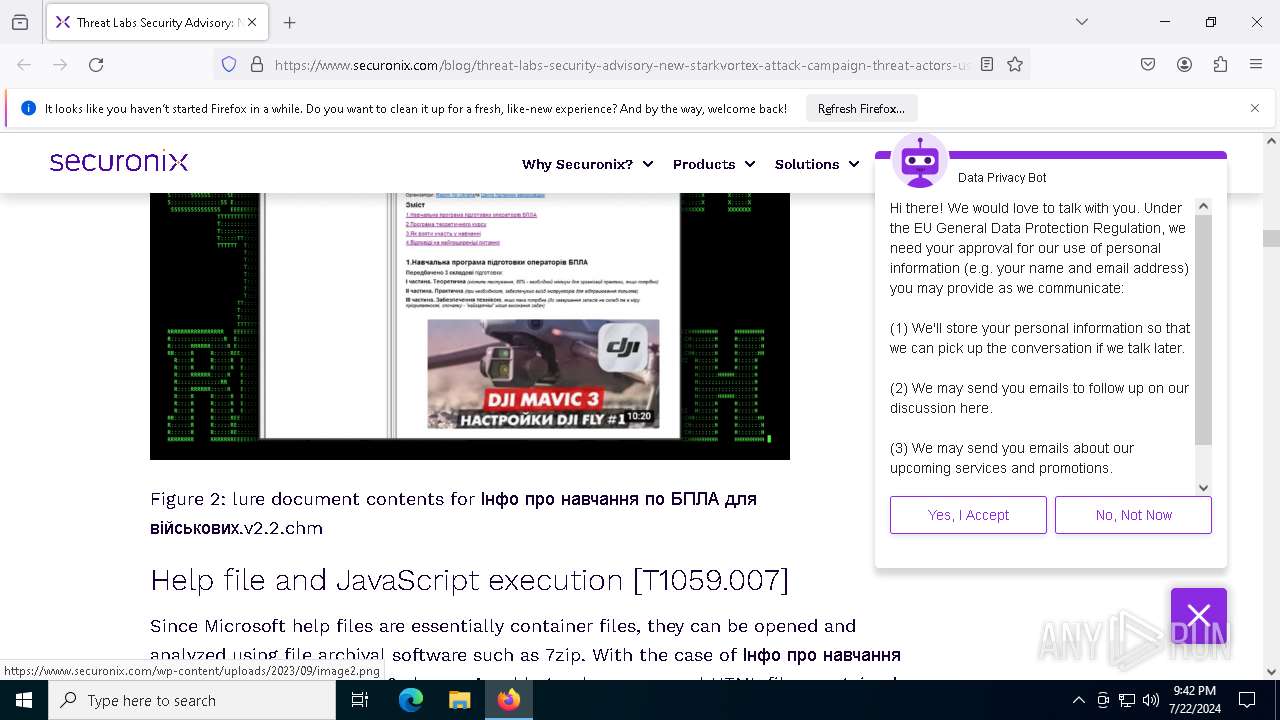Open the volume tray icon

[x=1151, y=700]
